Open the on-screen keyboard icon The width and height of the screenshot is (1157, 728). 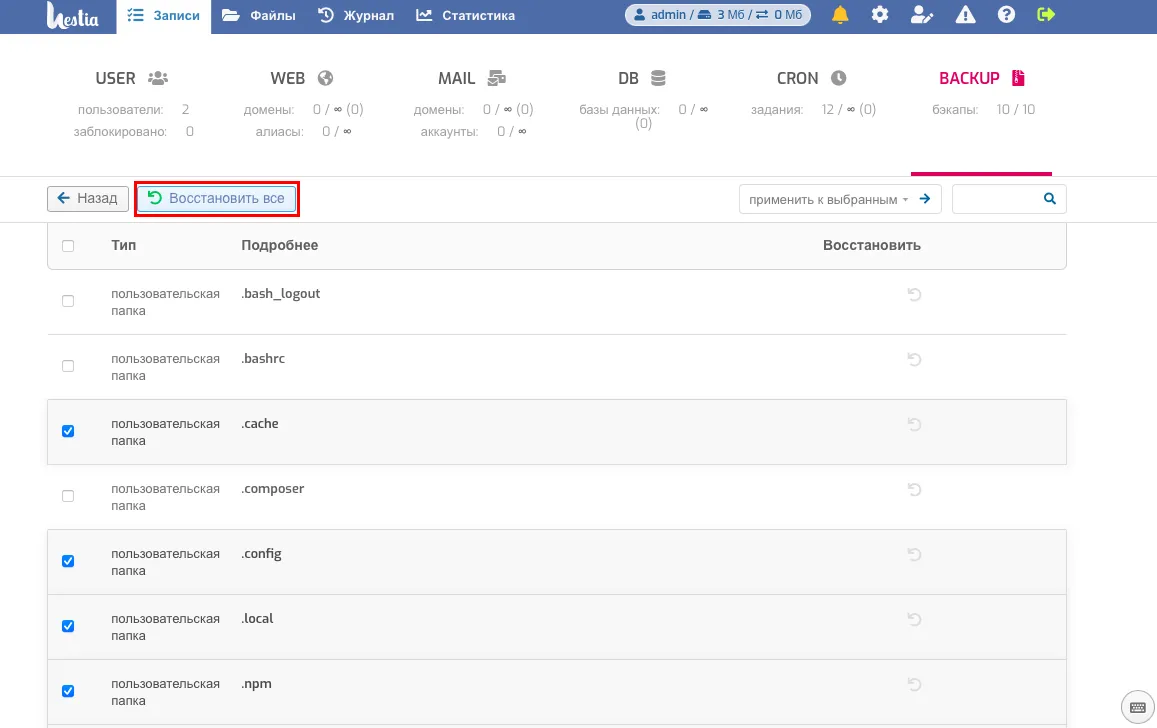(1138, 707)
